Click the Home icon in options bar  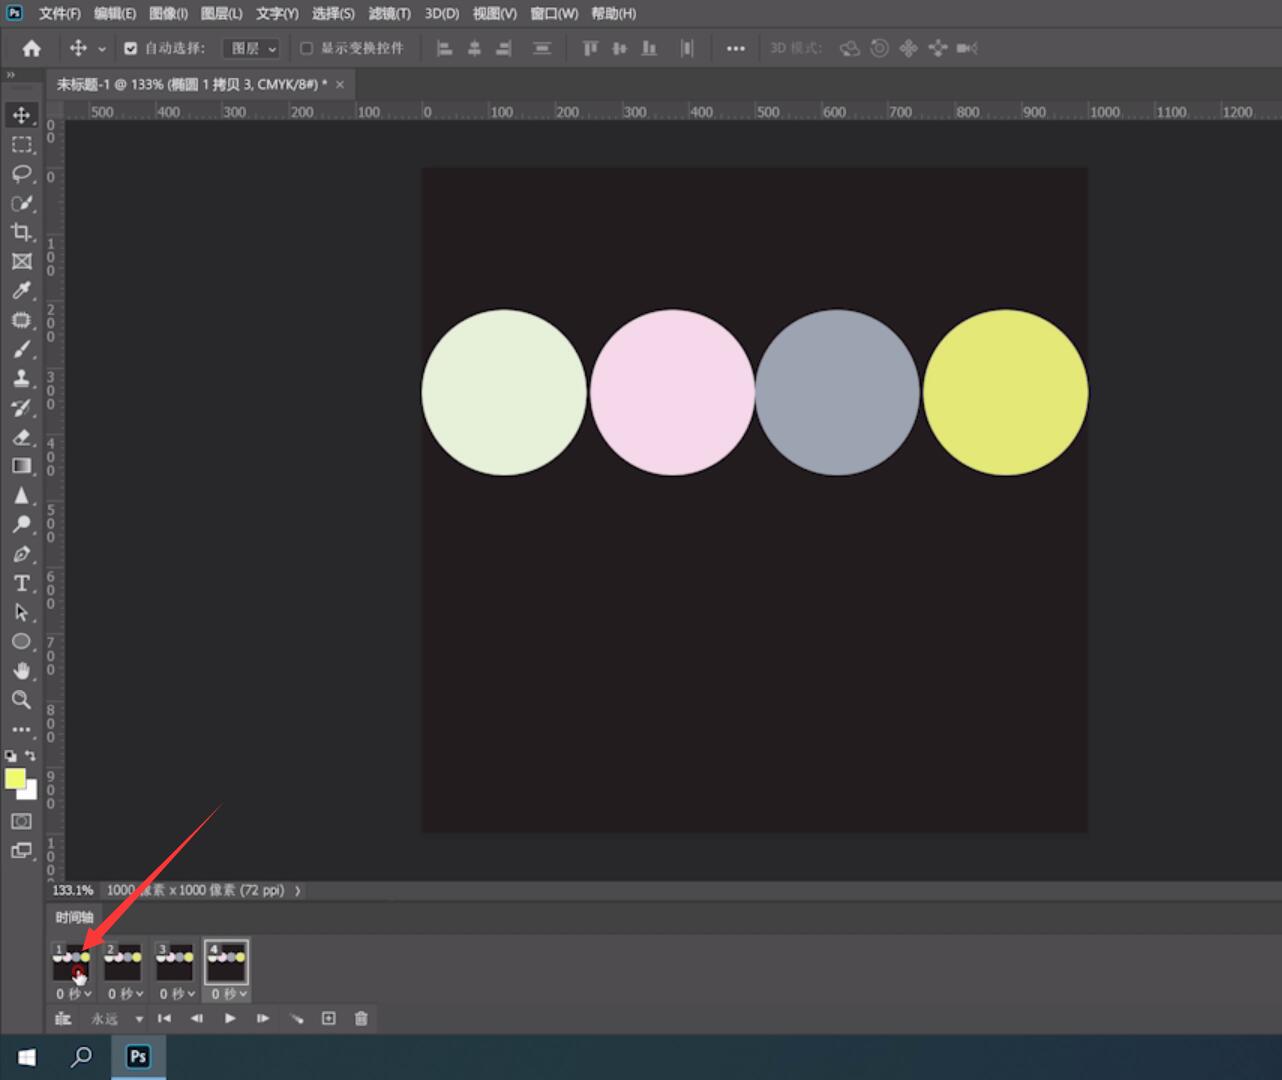[32, 48]
